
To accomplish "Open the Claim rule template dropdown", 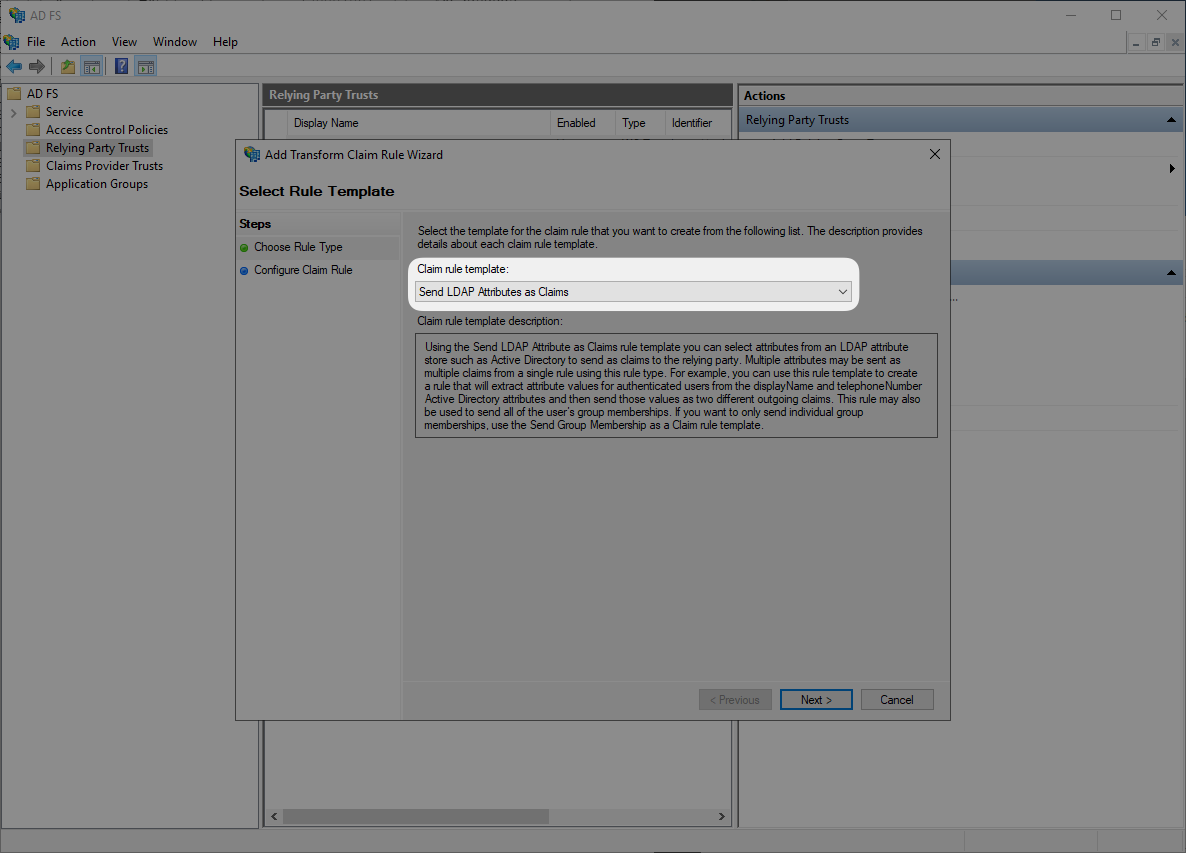I will pos(843,291).
